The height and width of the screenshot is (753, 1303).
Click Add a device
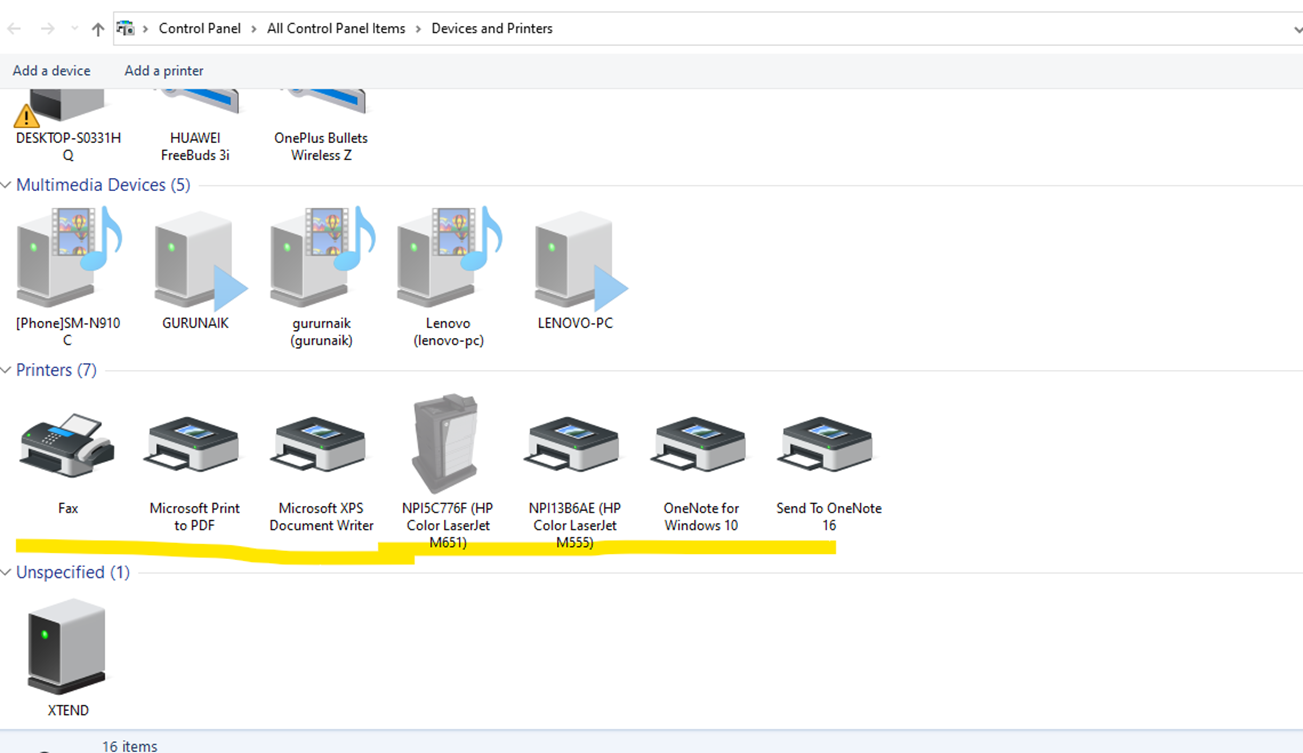pos(51,71)
